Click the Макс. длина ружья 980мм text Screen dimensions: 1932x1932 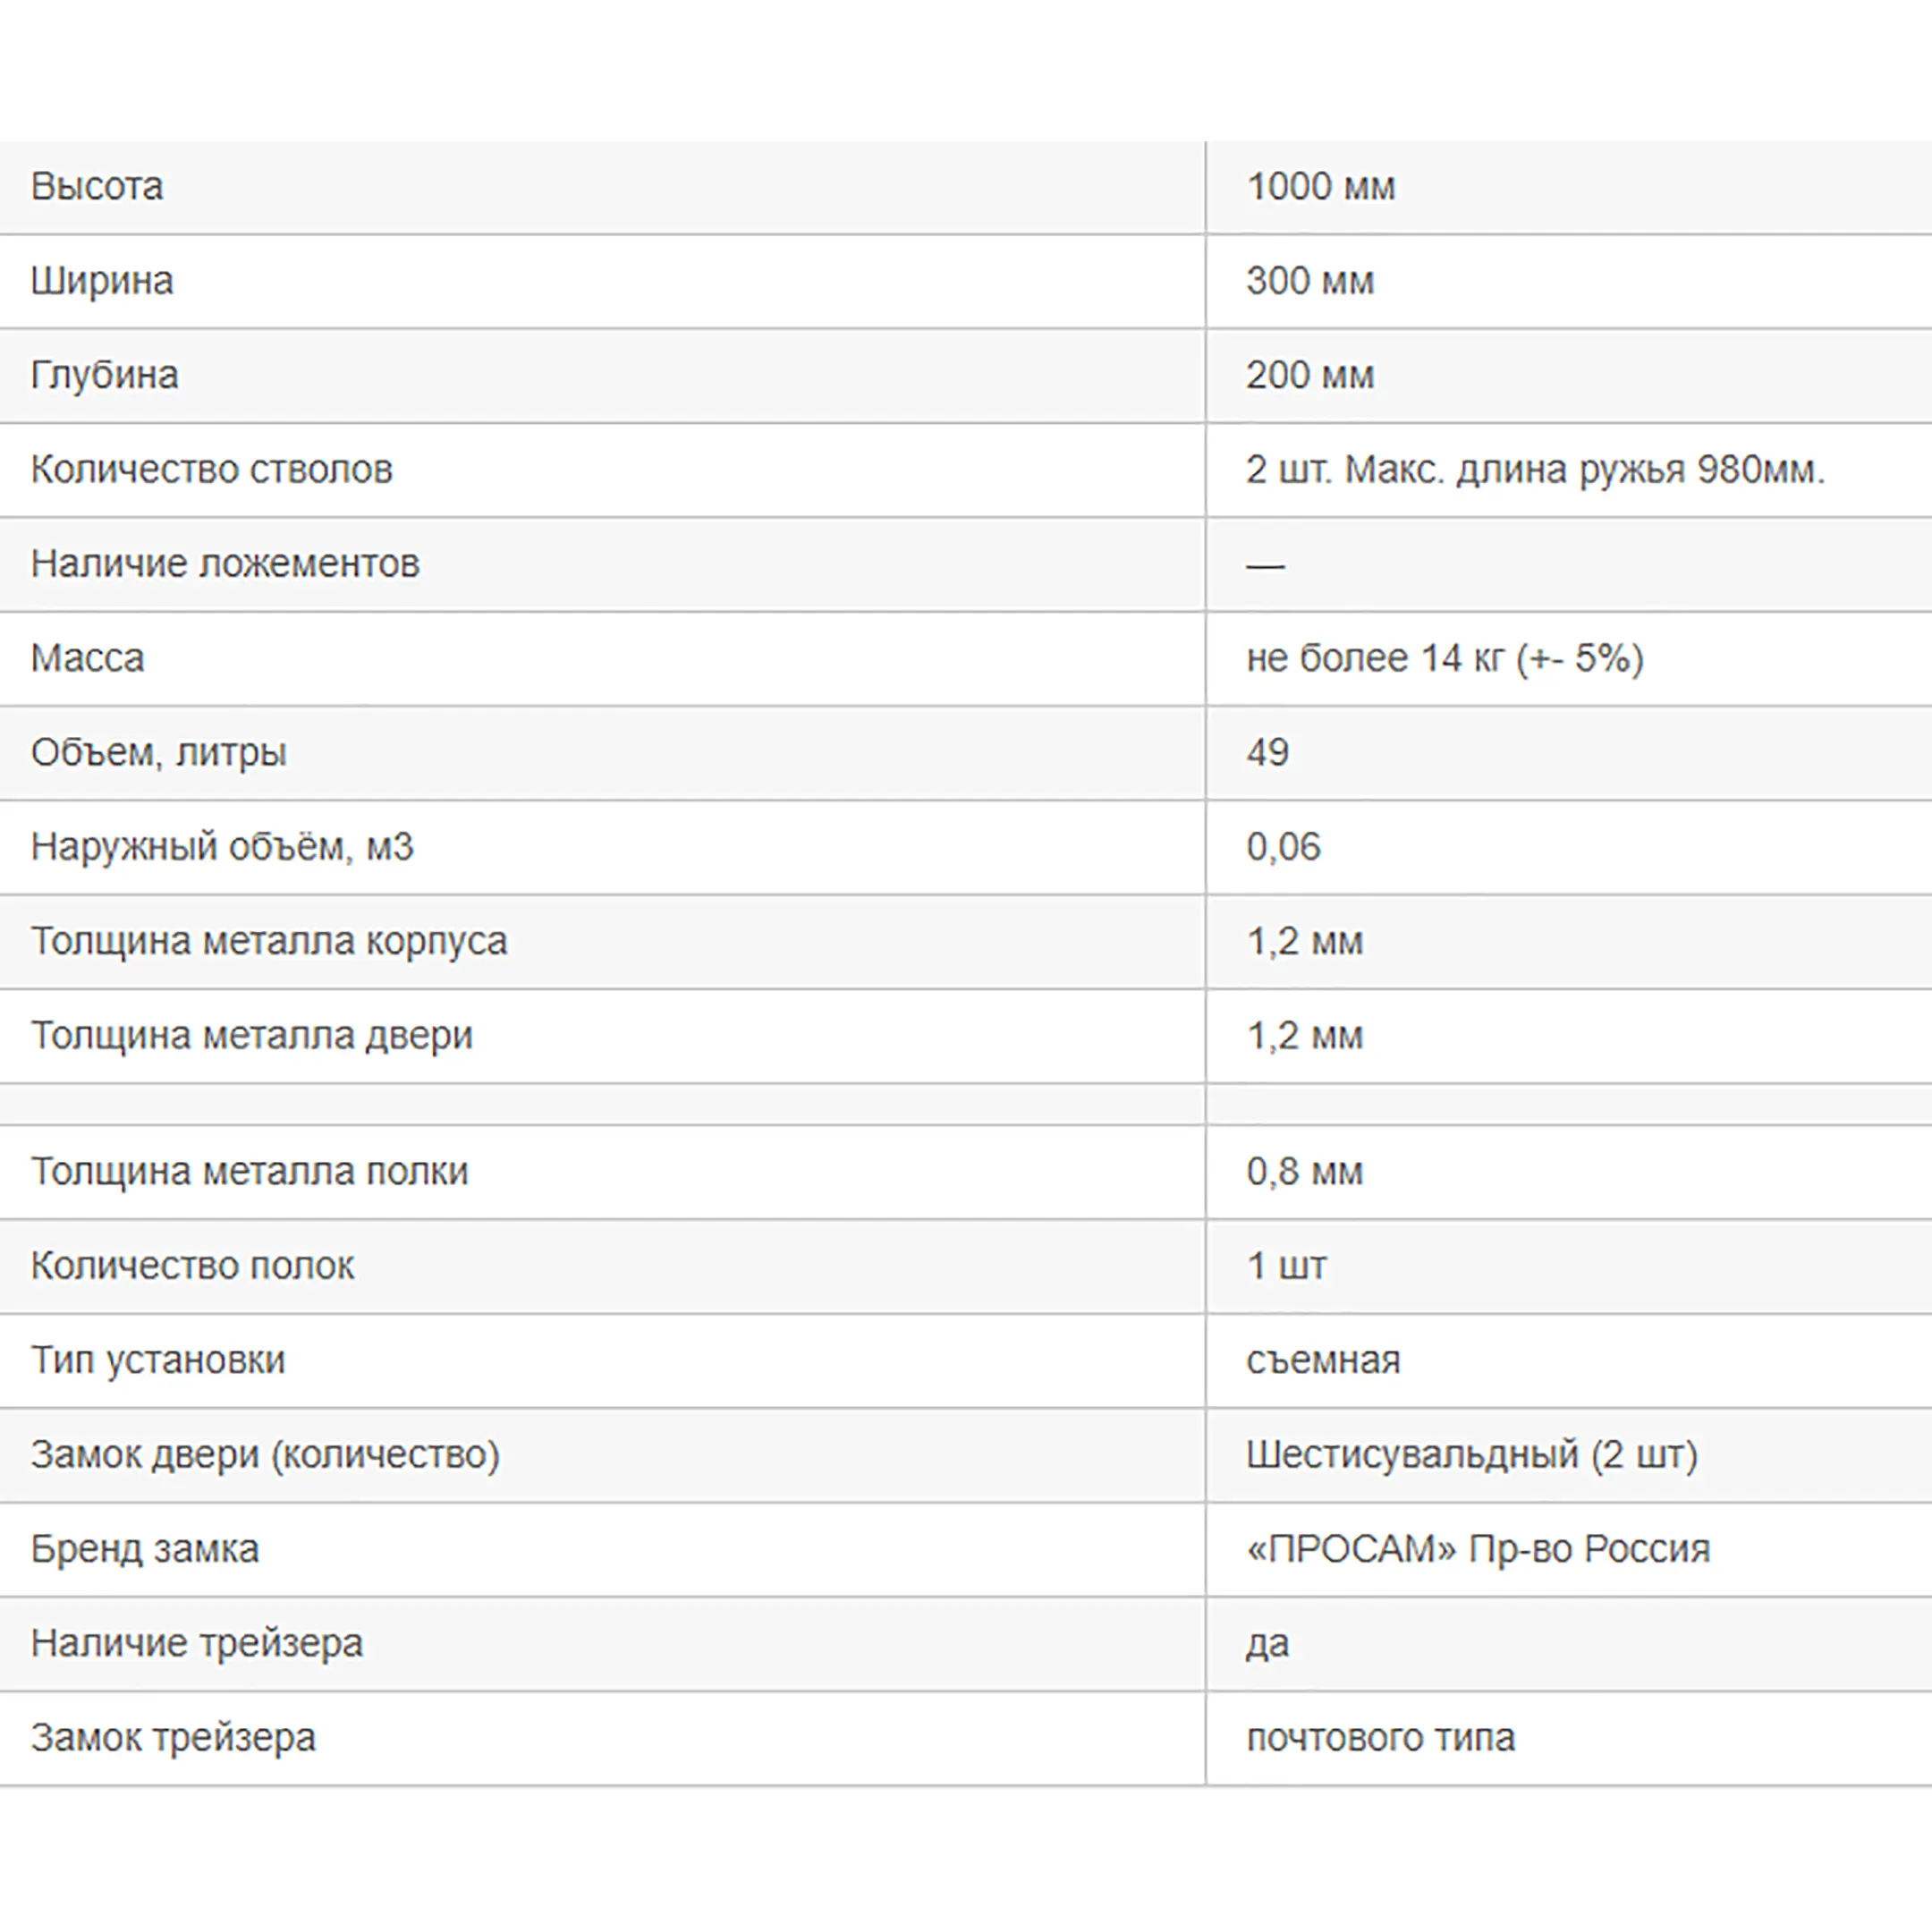pos(1584,469)
